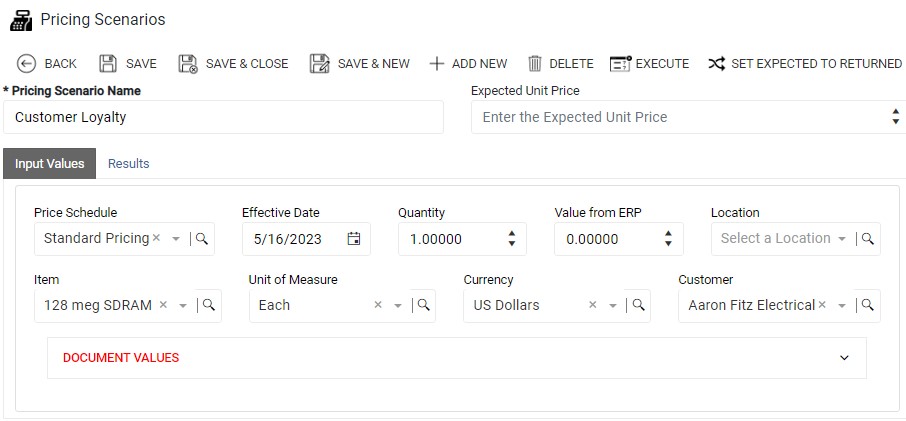Open the Unit of Measure dropdown arrow
The height and width of the screenshot is (421, 906).
tap(398, 305)
